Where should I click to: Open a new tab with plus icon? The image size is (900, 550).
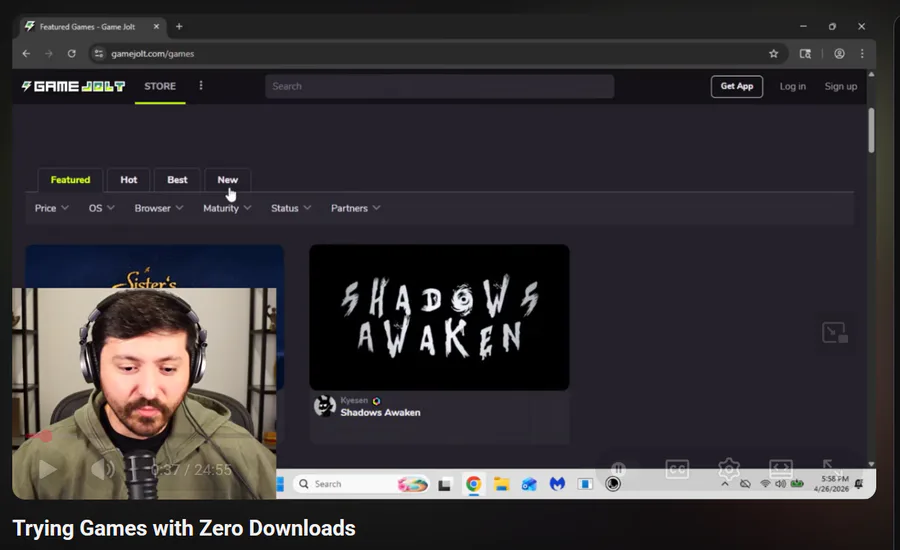pos(179,26)
